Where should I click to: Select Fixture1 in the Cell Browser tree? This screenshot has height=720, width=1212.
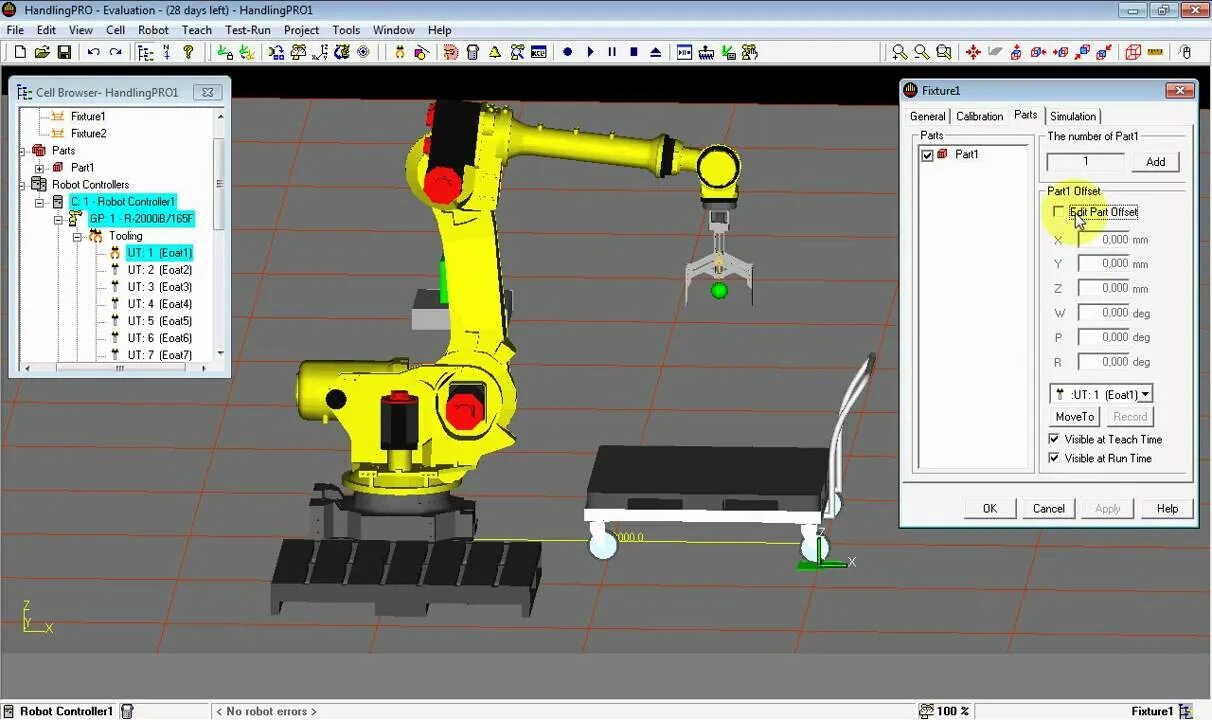(x=88, y=116)
